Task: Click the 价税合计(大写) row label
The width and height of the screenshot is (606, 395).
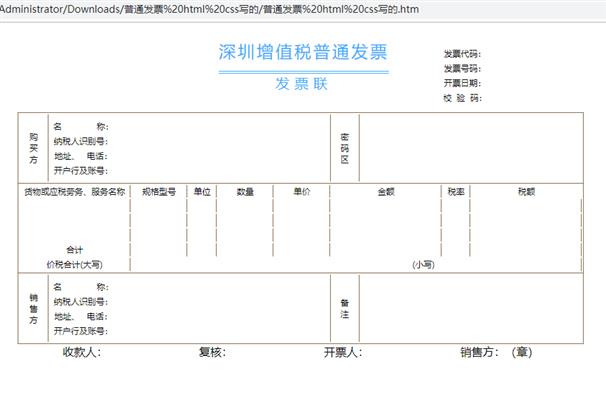Action: coord(74,264)
